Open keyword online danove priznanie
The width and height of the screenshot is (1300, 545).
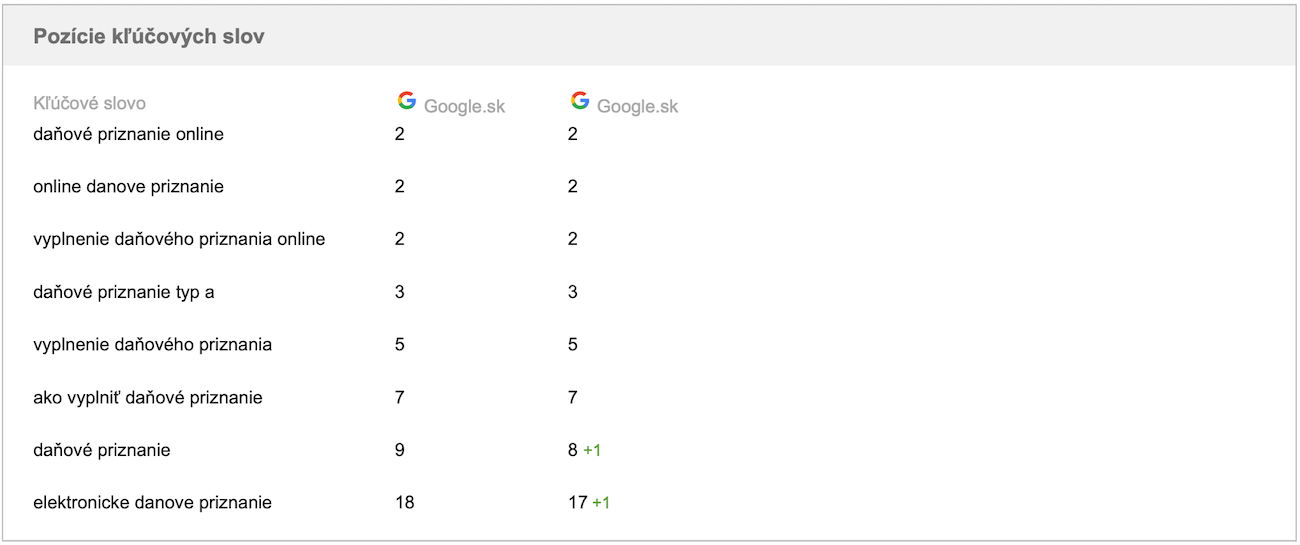[x=128, y=187]
